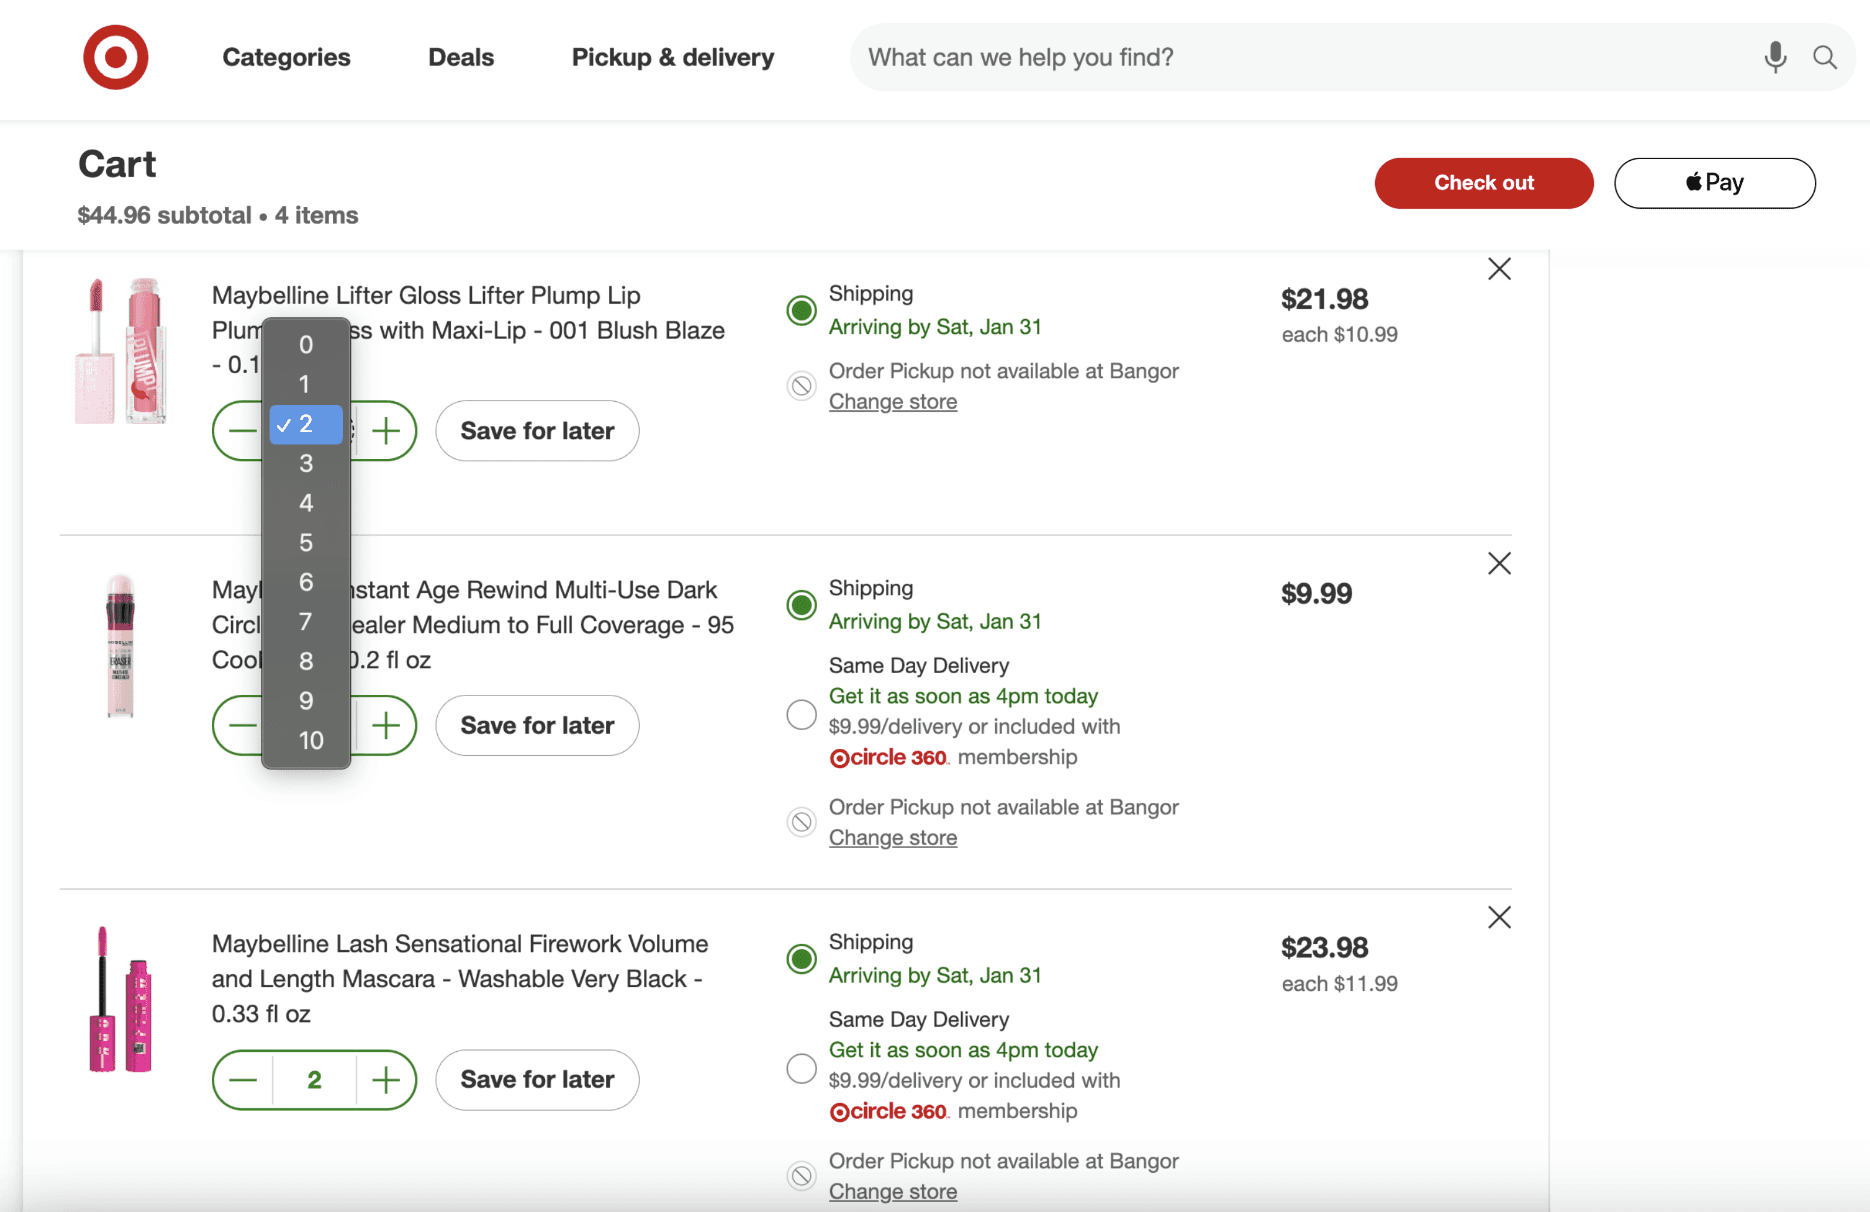Select quantity 0 in the dropdown
Screen dimensions: 1870x1212
pos(306,345)
